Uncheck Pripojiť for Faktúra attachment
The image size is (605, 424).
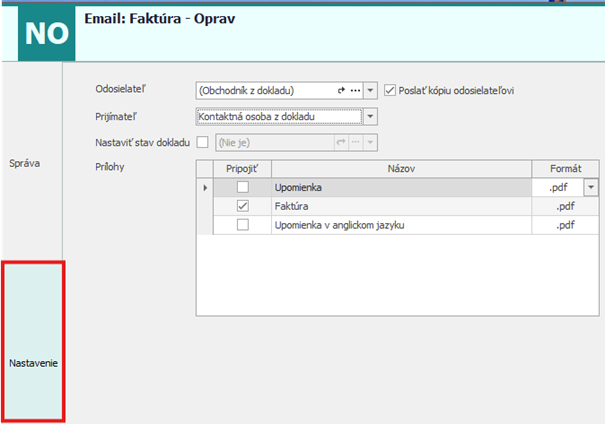click(241, 206)
